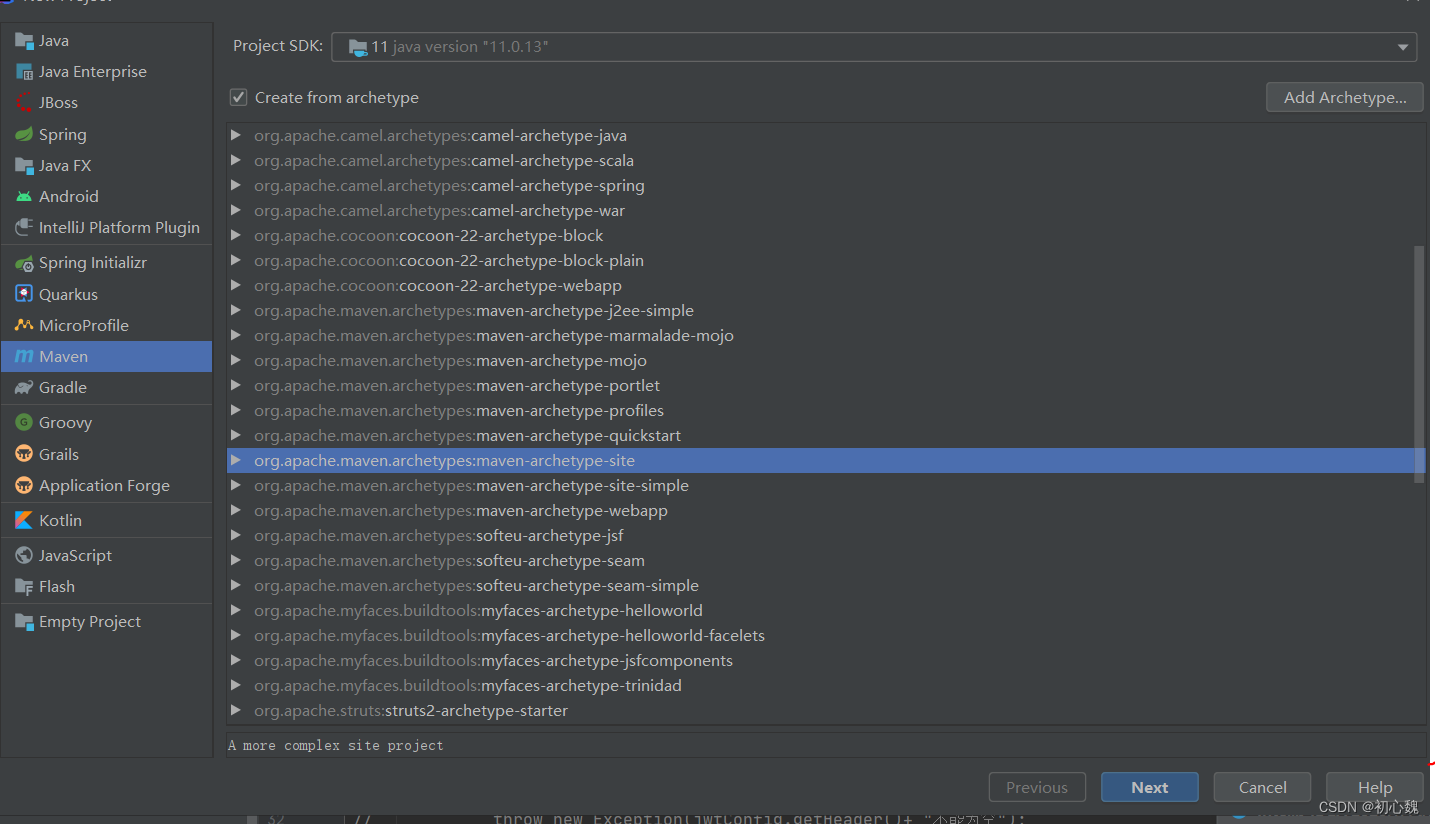
Task: Select myfaces-archetype-helloworld-facelets archetype
Action: 826,635
